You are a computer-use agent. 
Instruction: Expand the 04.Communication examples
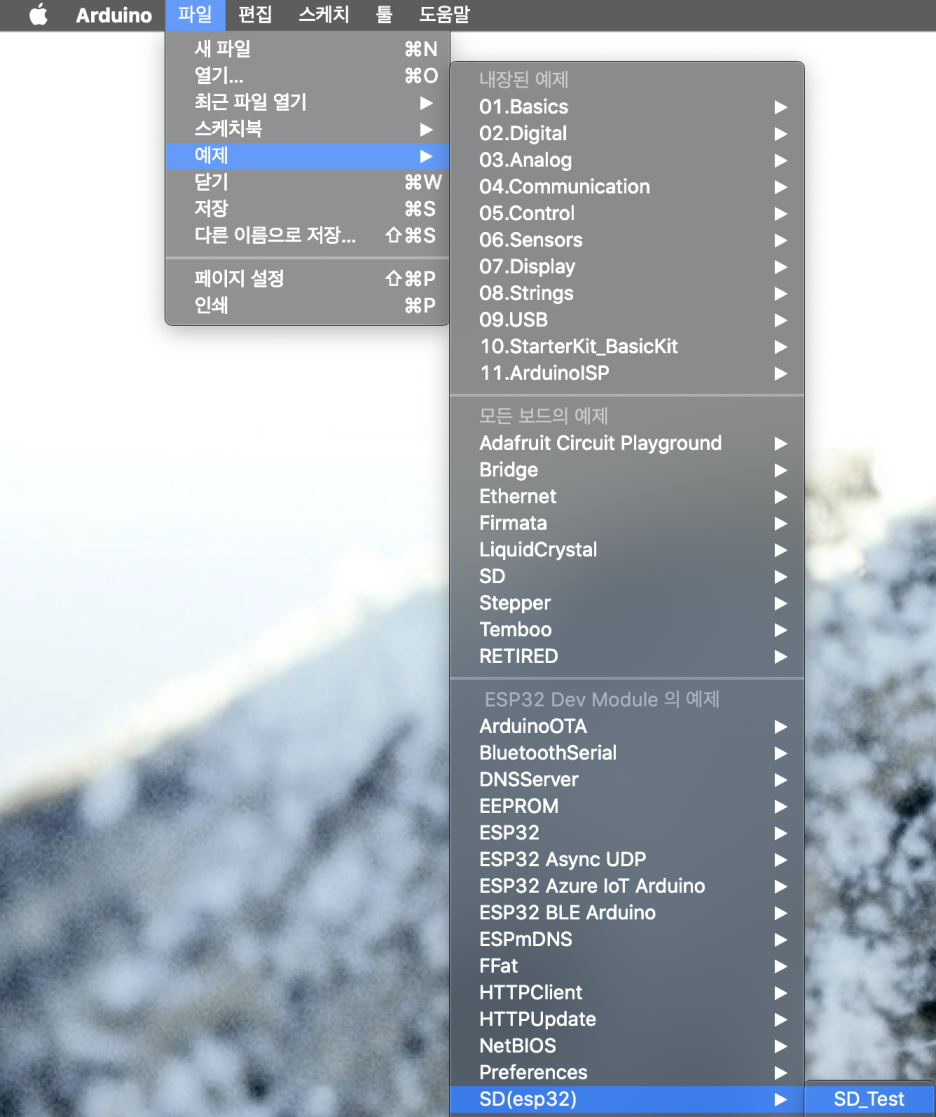coord(627,187)
